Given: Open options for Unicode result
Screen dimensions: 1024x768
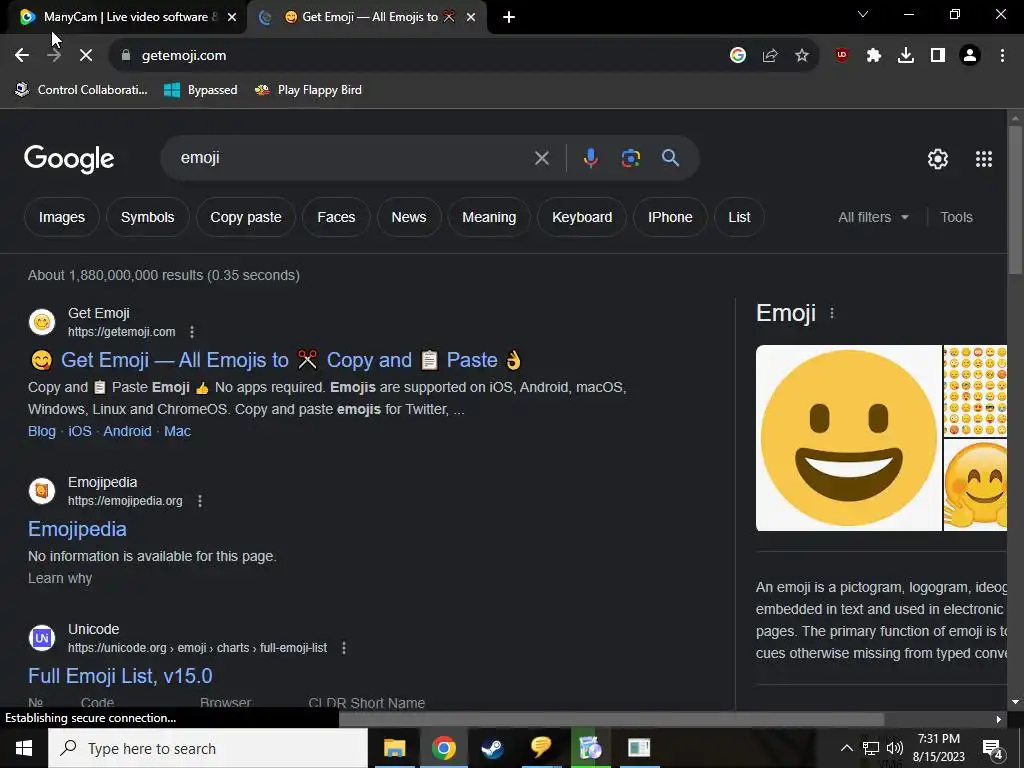Looking at the screenshot, I should coord(344,648).
